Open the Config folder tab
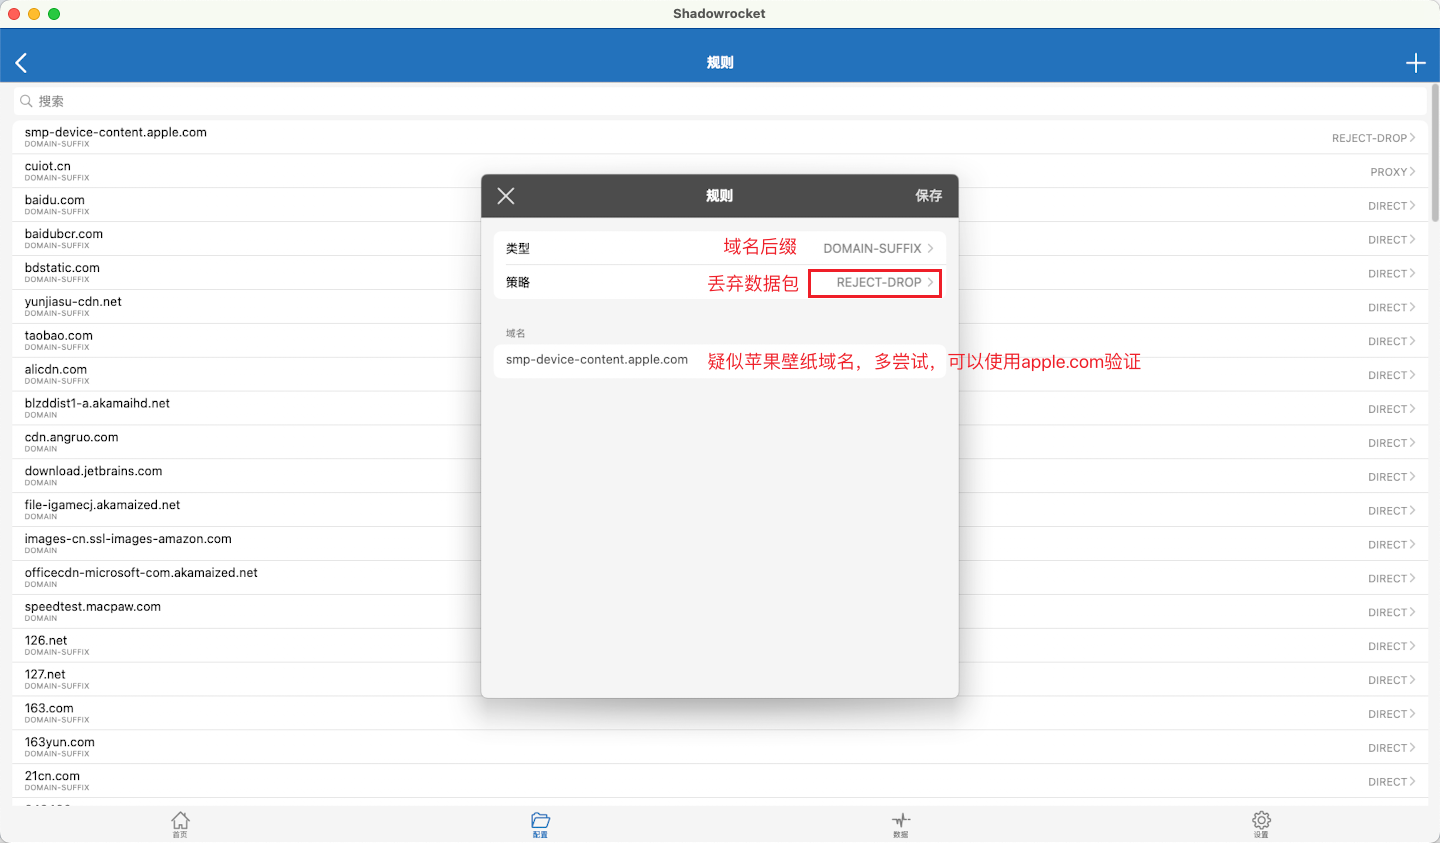The height and width of the screenshot is (843, 1440). (540, 824)
